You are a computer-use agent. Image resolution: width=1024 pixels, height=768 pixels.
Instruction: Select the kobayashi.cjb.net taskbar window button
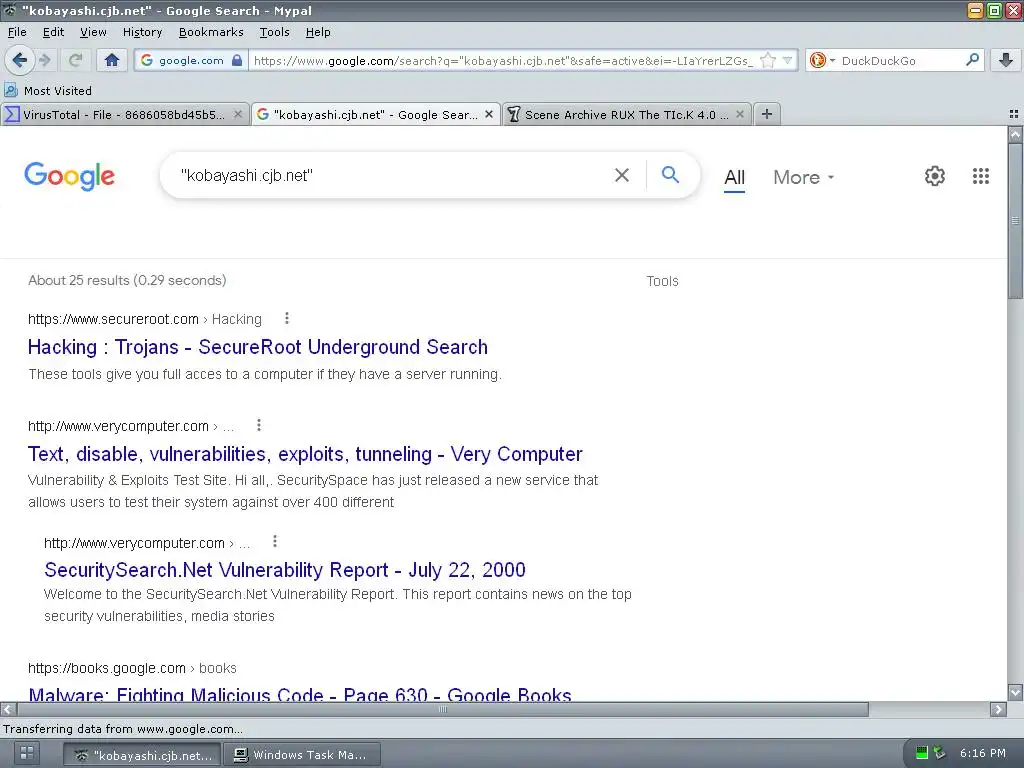click(x=143, y=755)
